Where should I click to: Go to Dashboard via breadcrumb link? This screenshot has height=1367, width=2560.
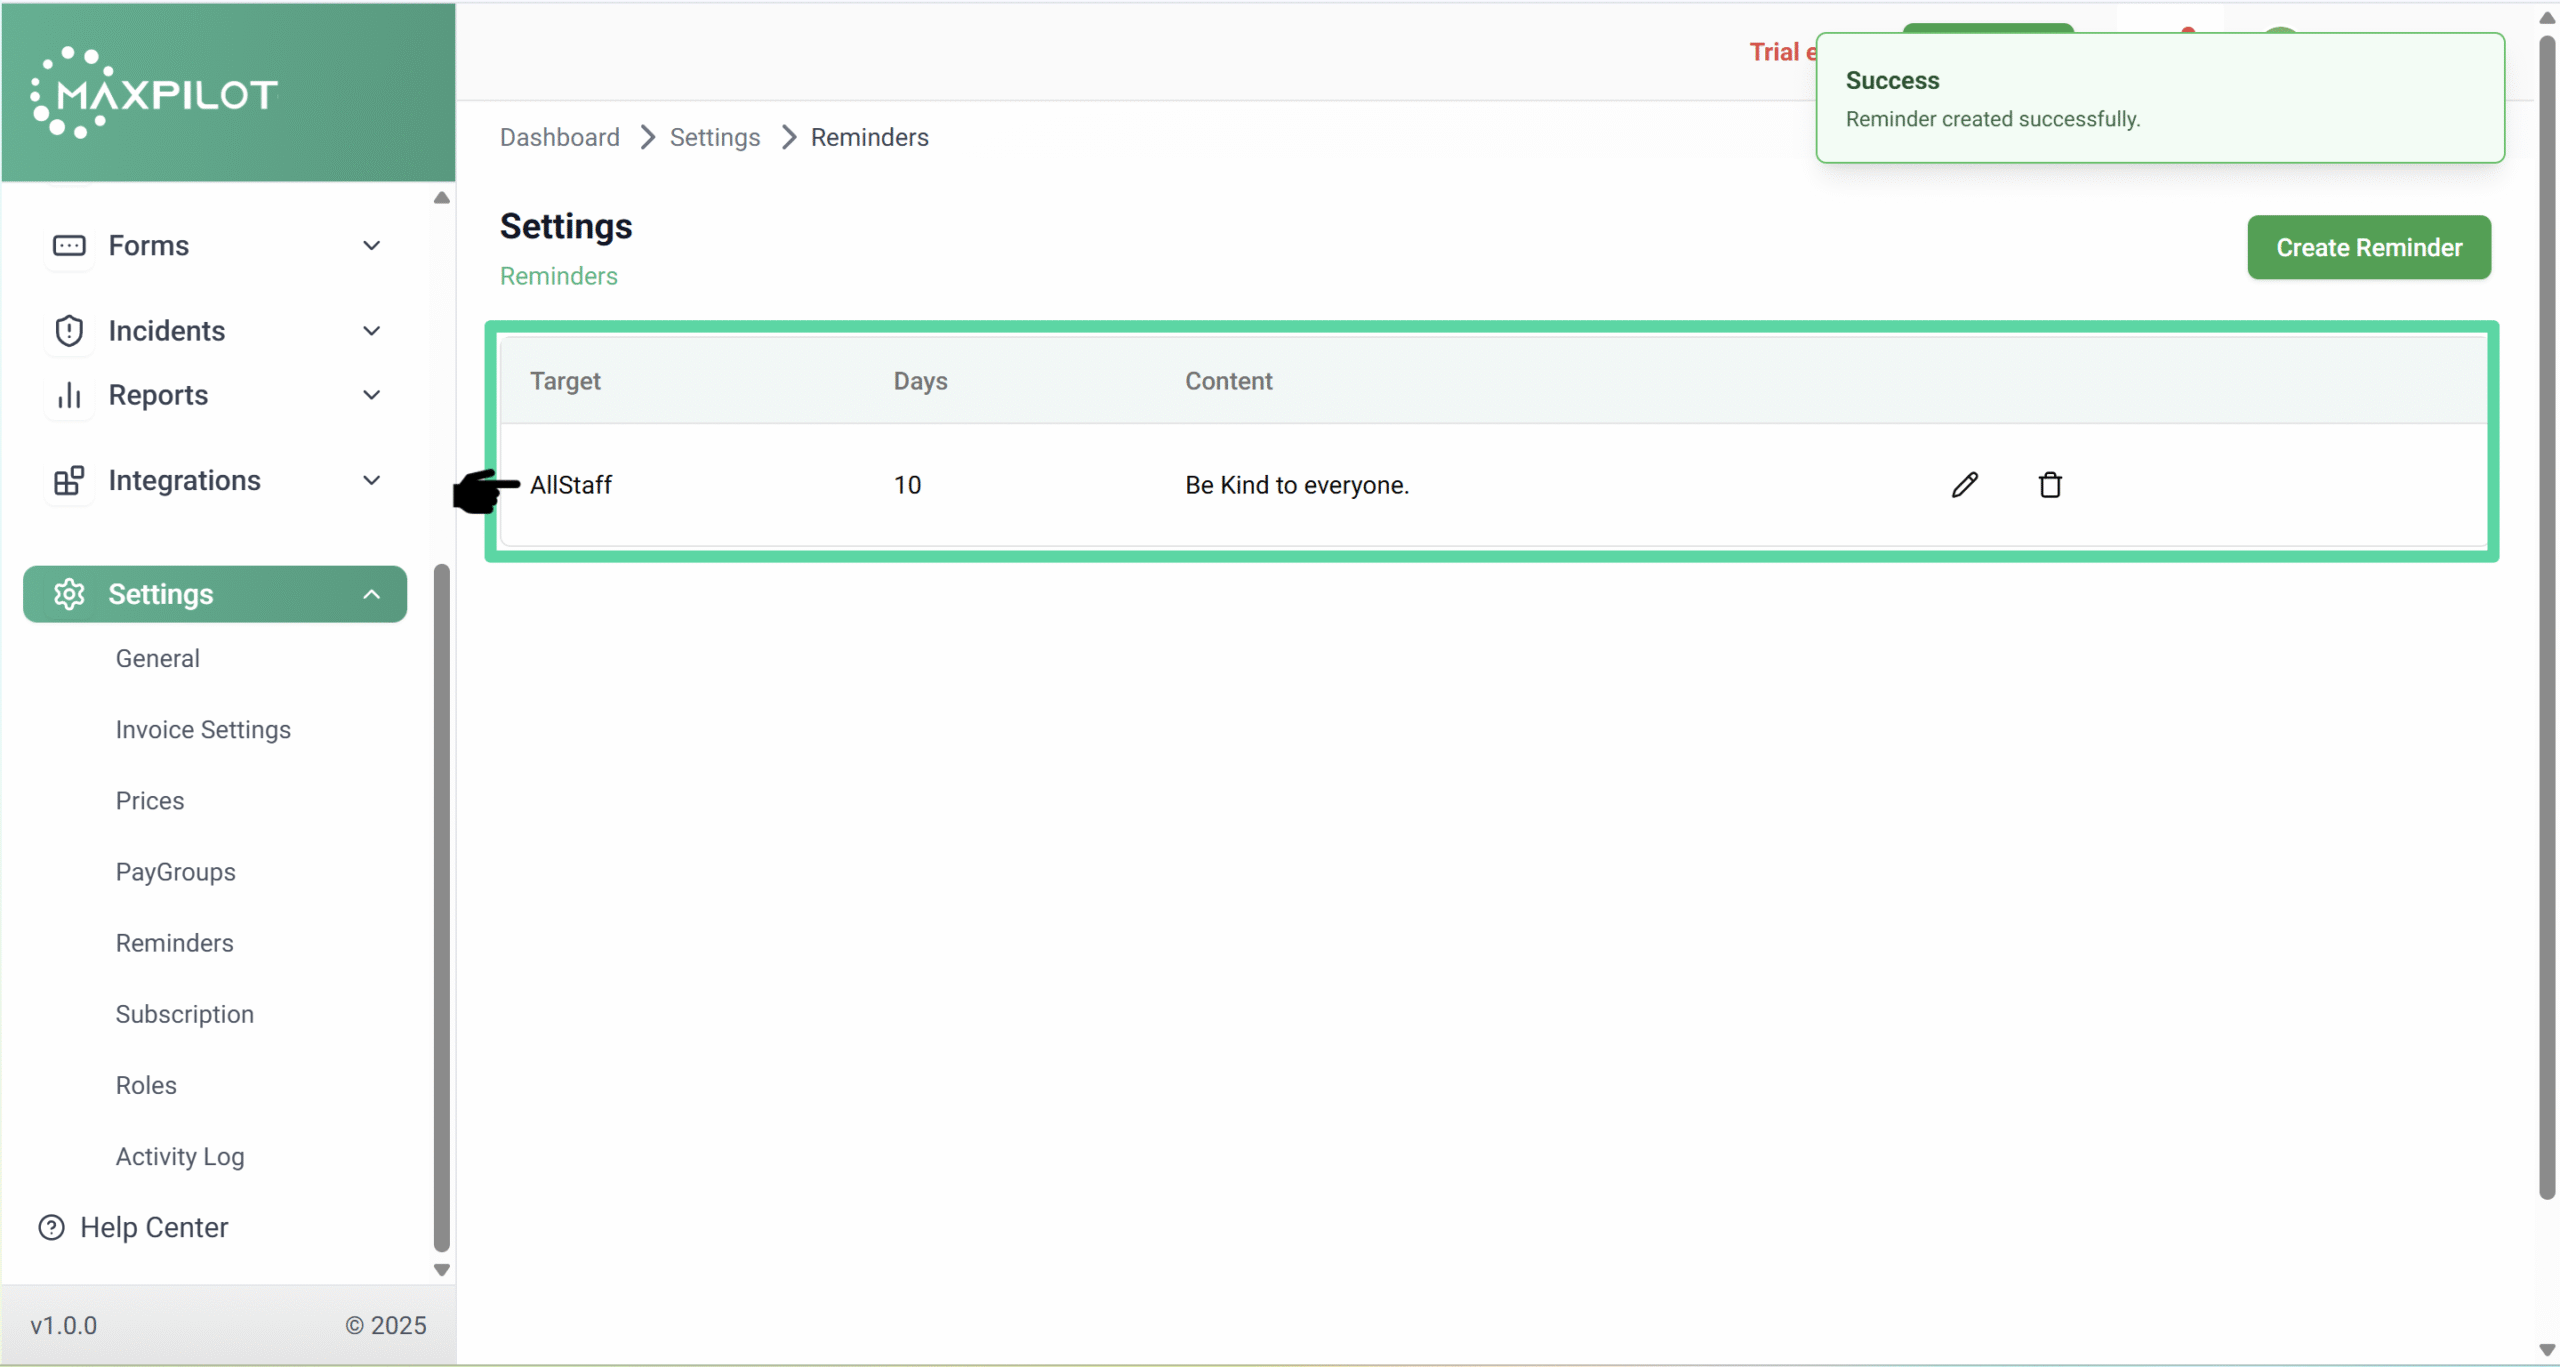point(559,137)
